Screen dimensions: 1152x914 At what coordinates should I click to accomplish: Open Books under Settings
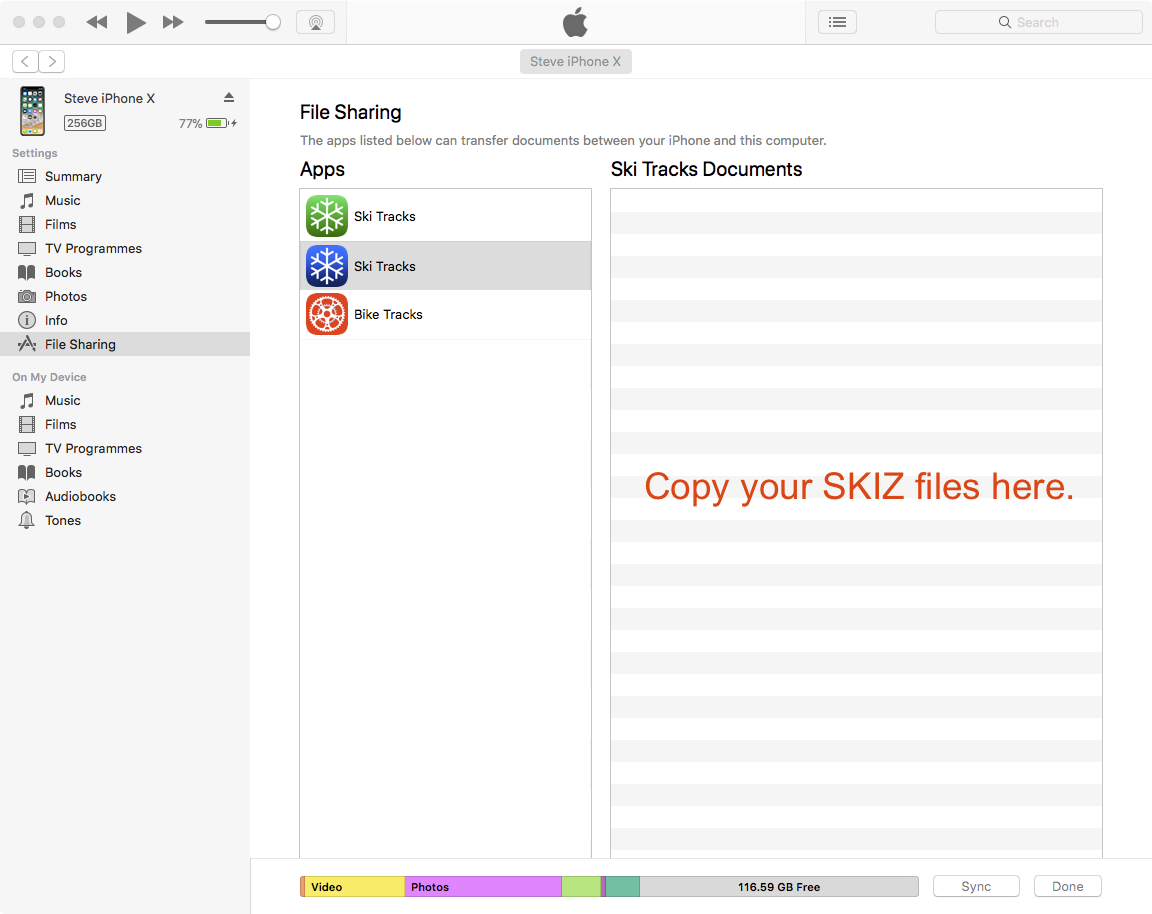[125, 273]
